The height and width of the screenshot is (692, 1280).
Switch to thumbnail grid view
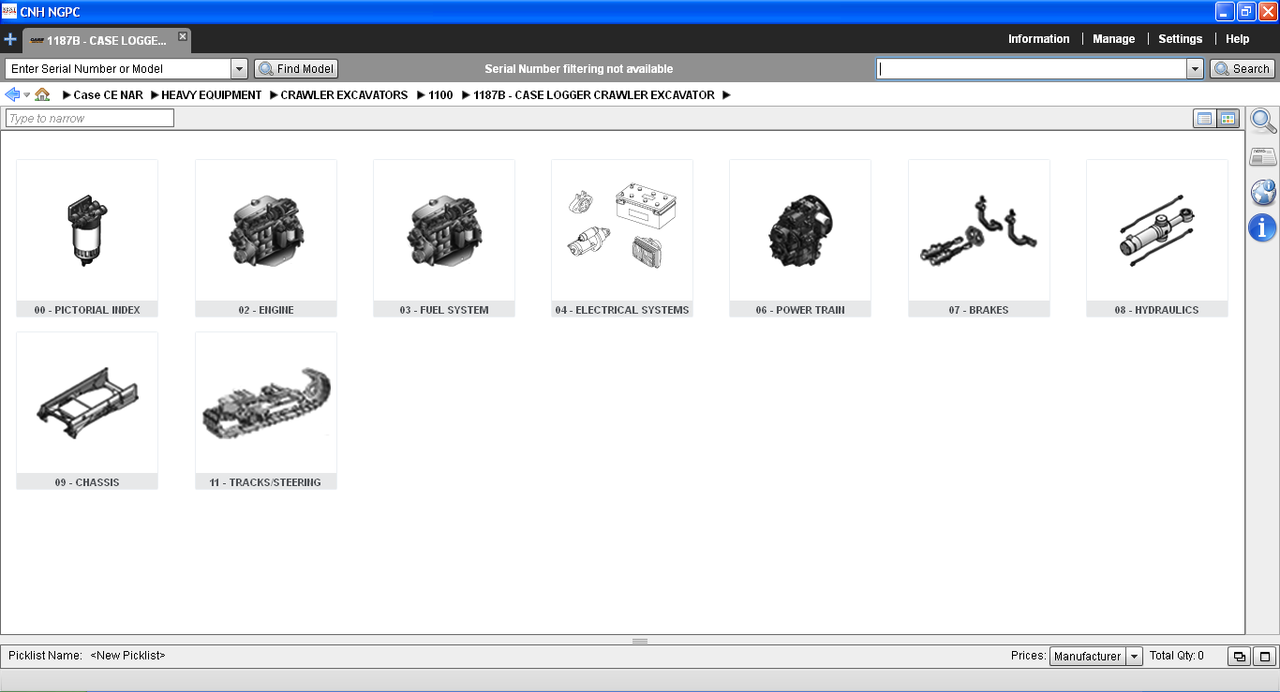click(x=1228, y=118)
